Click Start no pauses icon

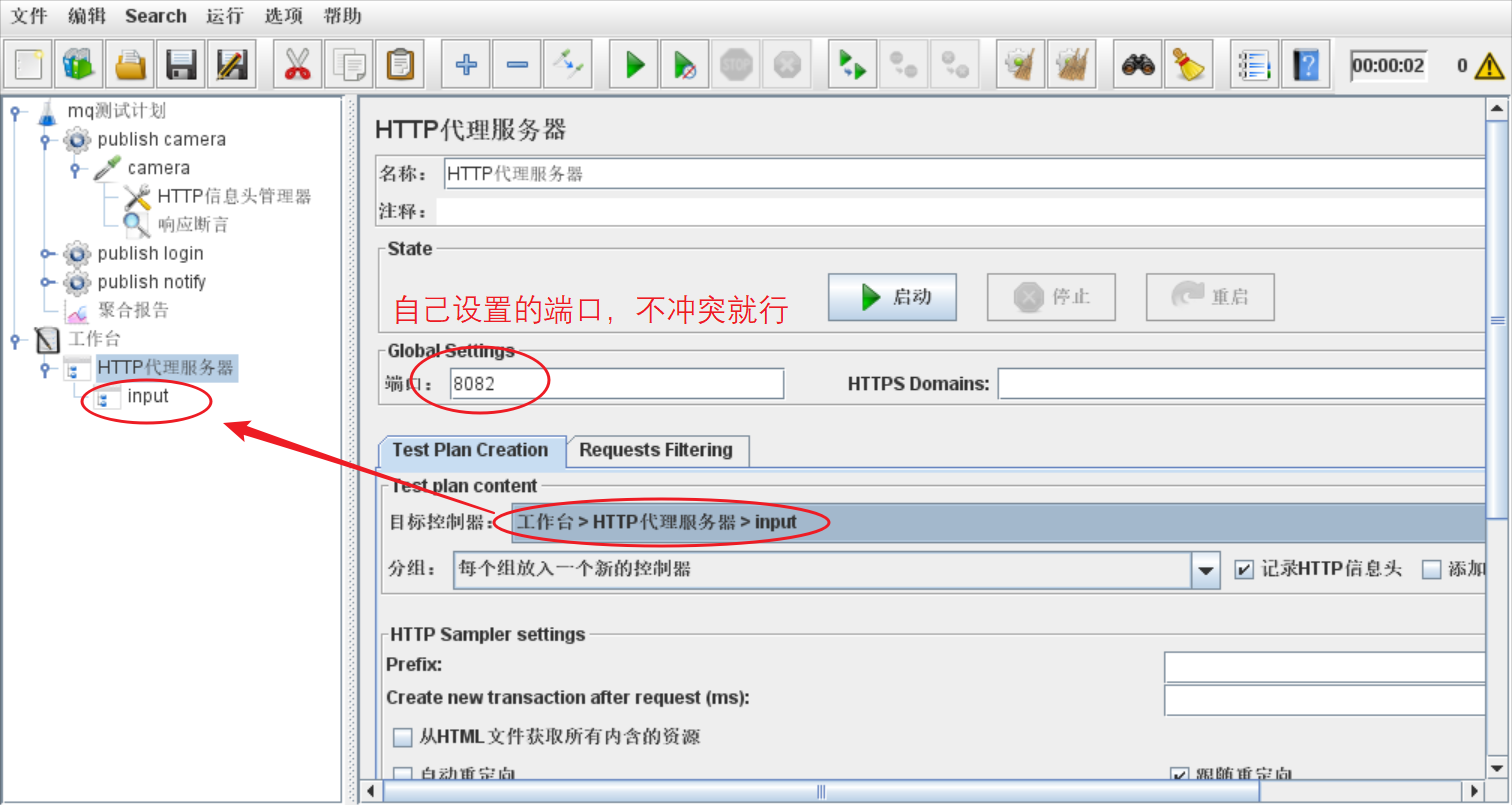(x=685, y=66)
